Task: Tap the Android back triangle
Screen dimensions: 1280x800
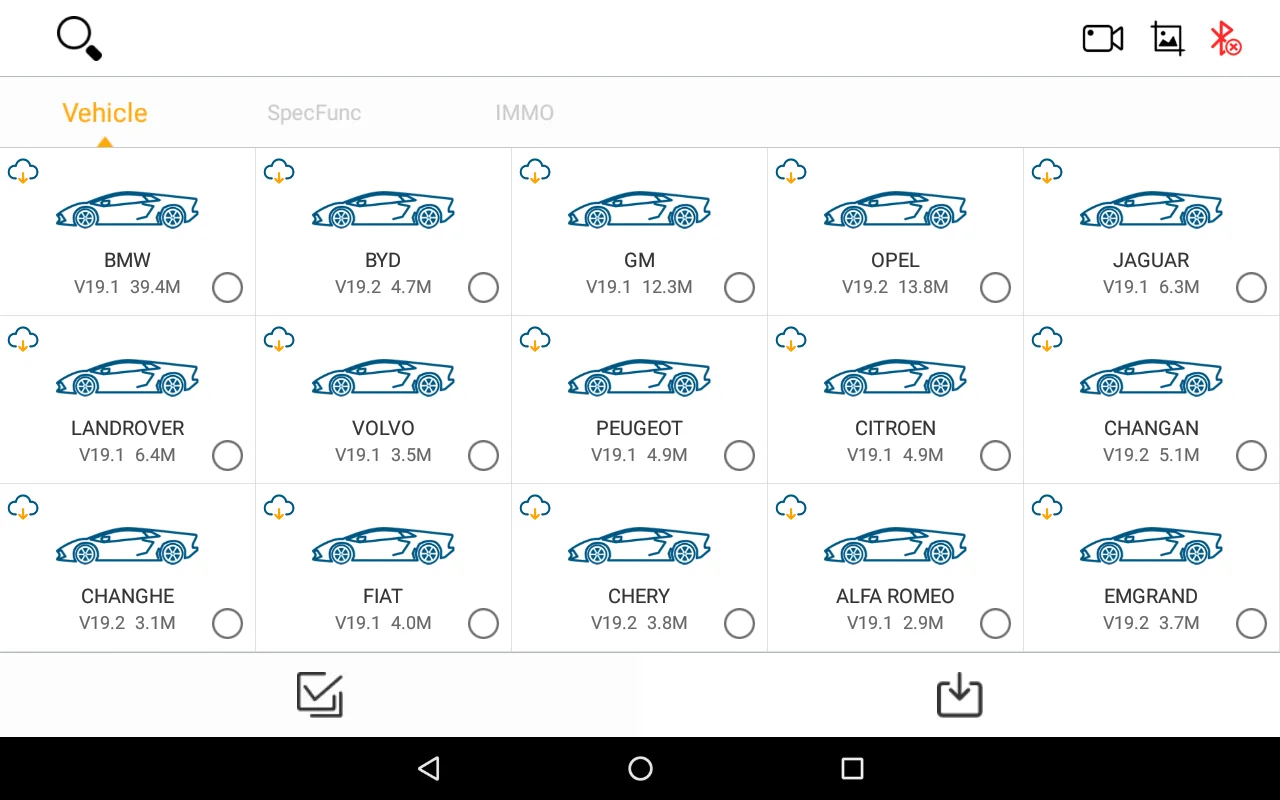Action: [428, 768]
